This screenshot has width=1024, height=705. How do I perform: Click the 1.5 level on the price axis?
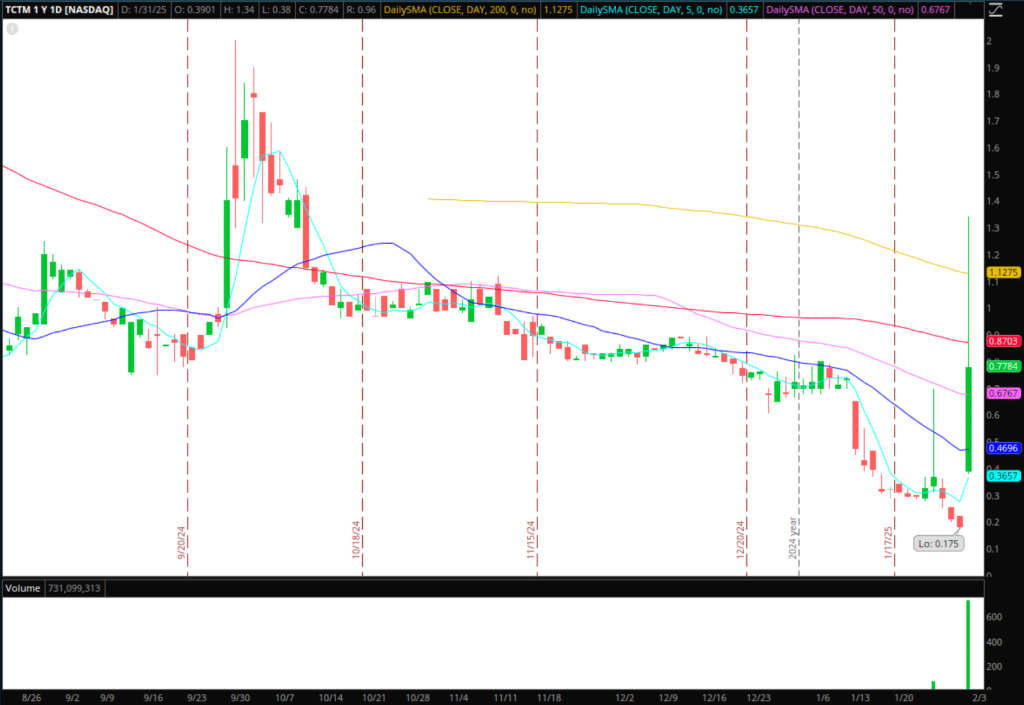[993, 175]
